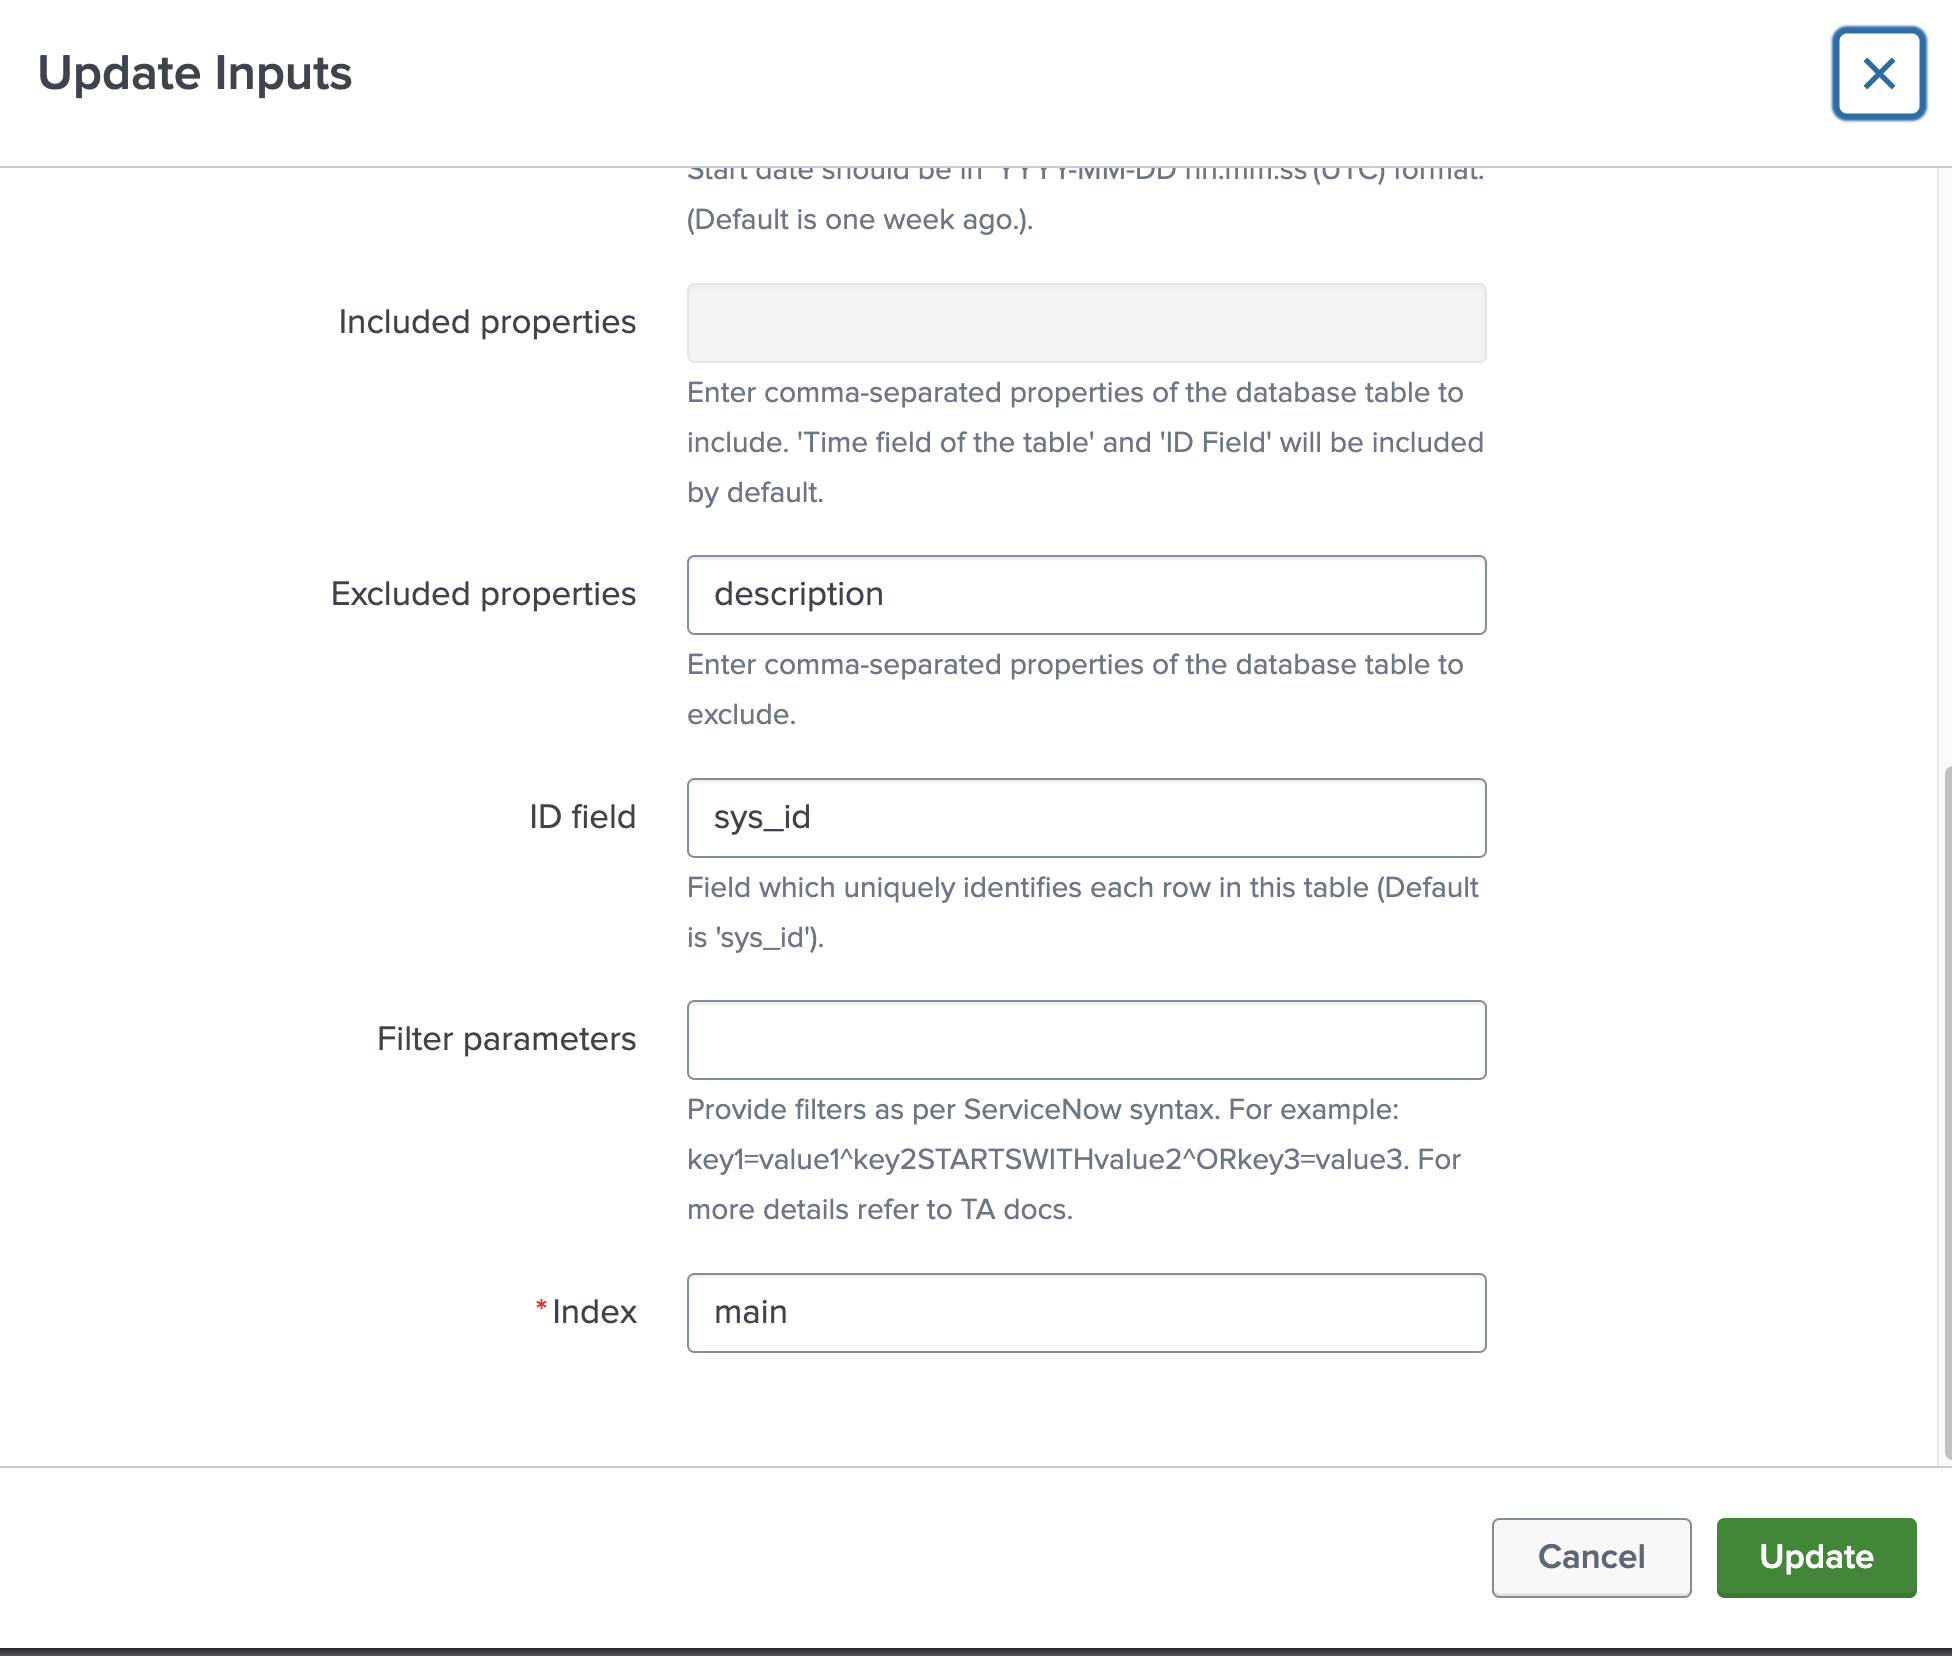The image size is (1952, 1656).
Task: Click the Filter parameters label
Action: pyautogui.click(x=506, y=1038)
